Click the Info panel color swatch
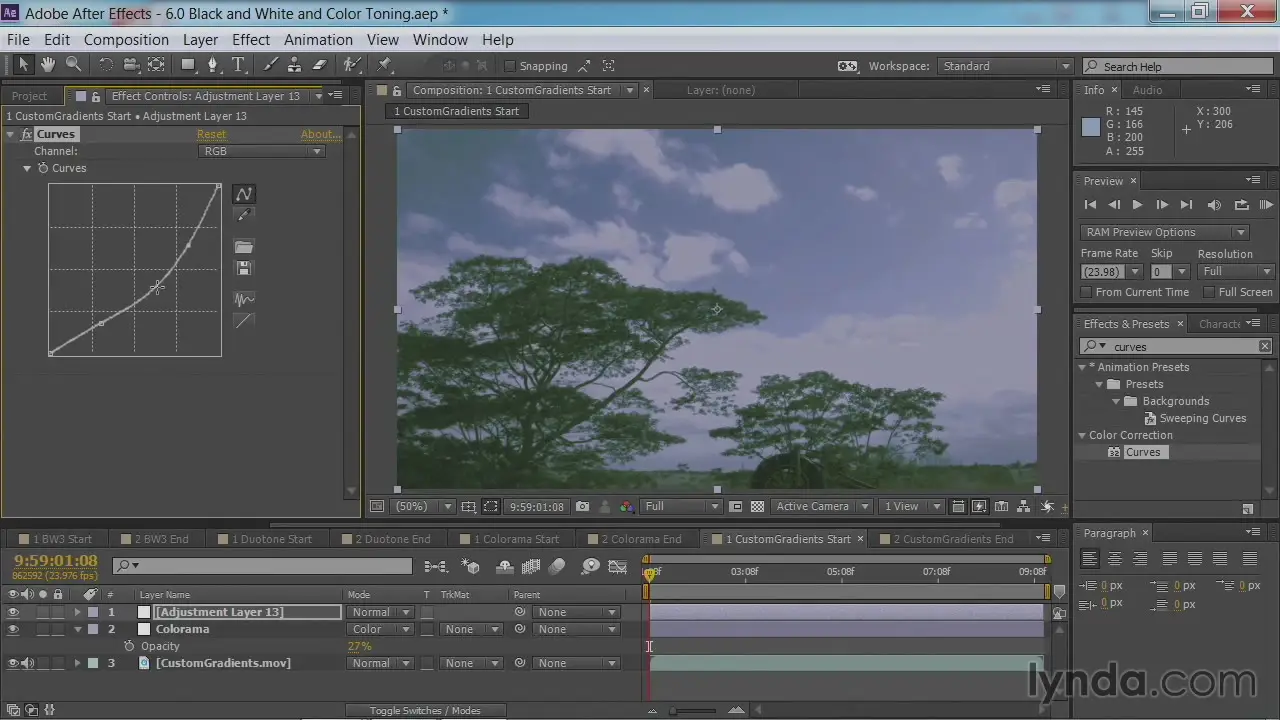Image resolution: width=1280 pixels, height=720 pixels. coord(1091,127)
